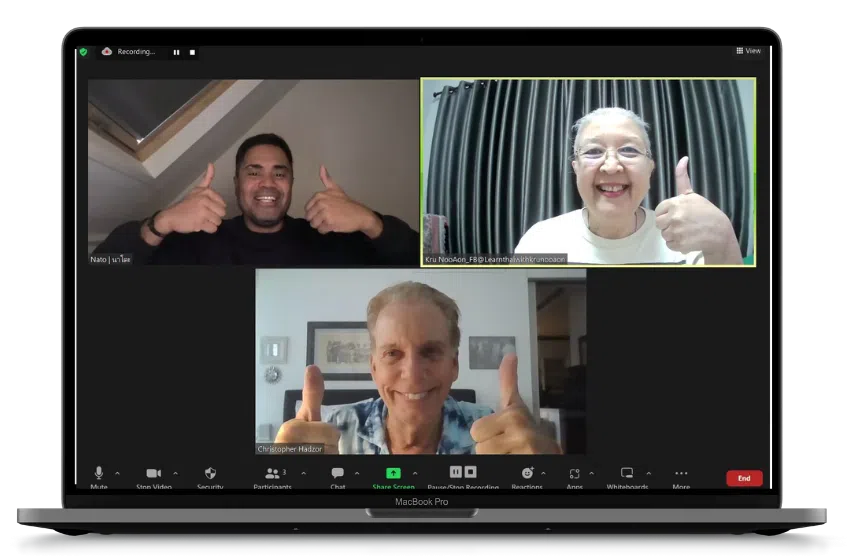Click the green Share Screen icon
851x558 pixels.
click(393, 473)
